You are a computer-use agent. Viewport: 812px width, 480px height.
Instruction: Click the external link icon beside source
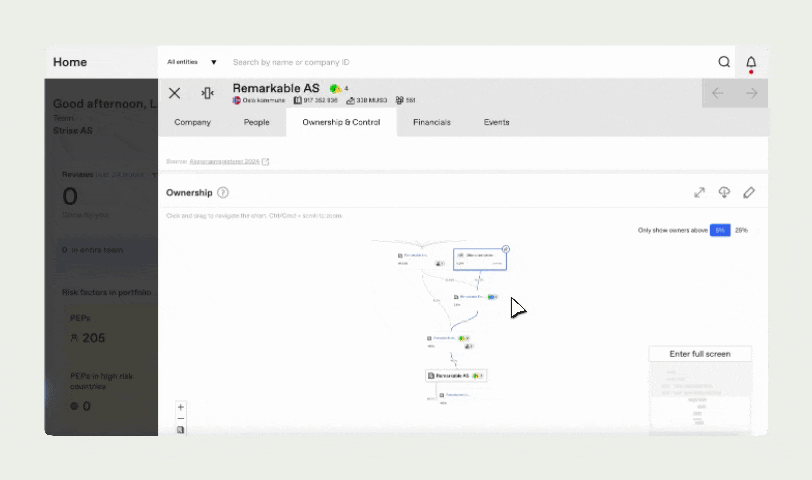point(266,162)
